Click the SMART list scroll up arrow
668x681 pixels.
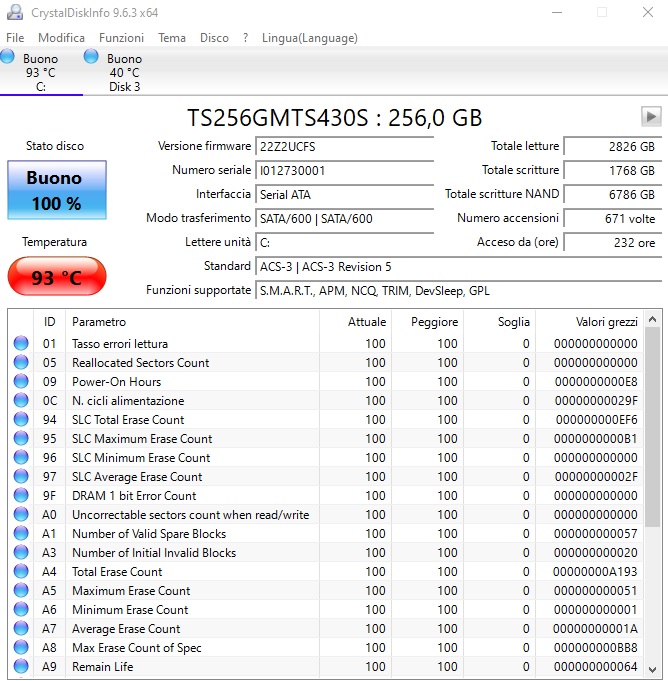tap(652, 320)
